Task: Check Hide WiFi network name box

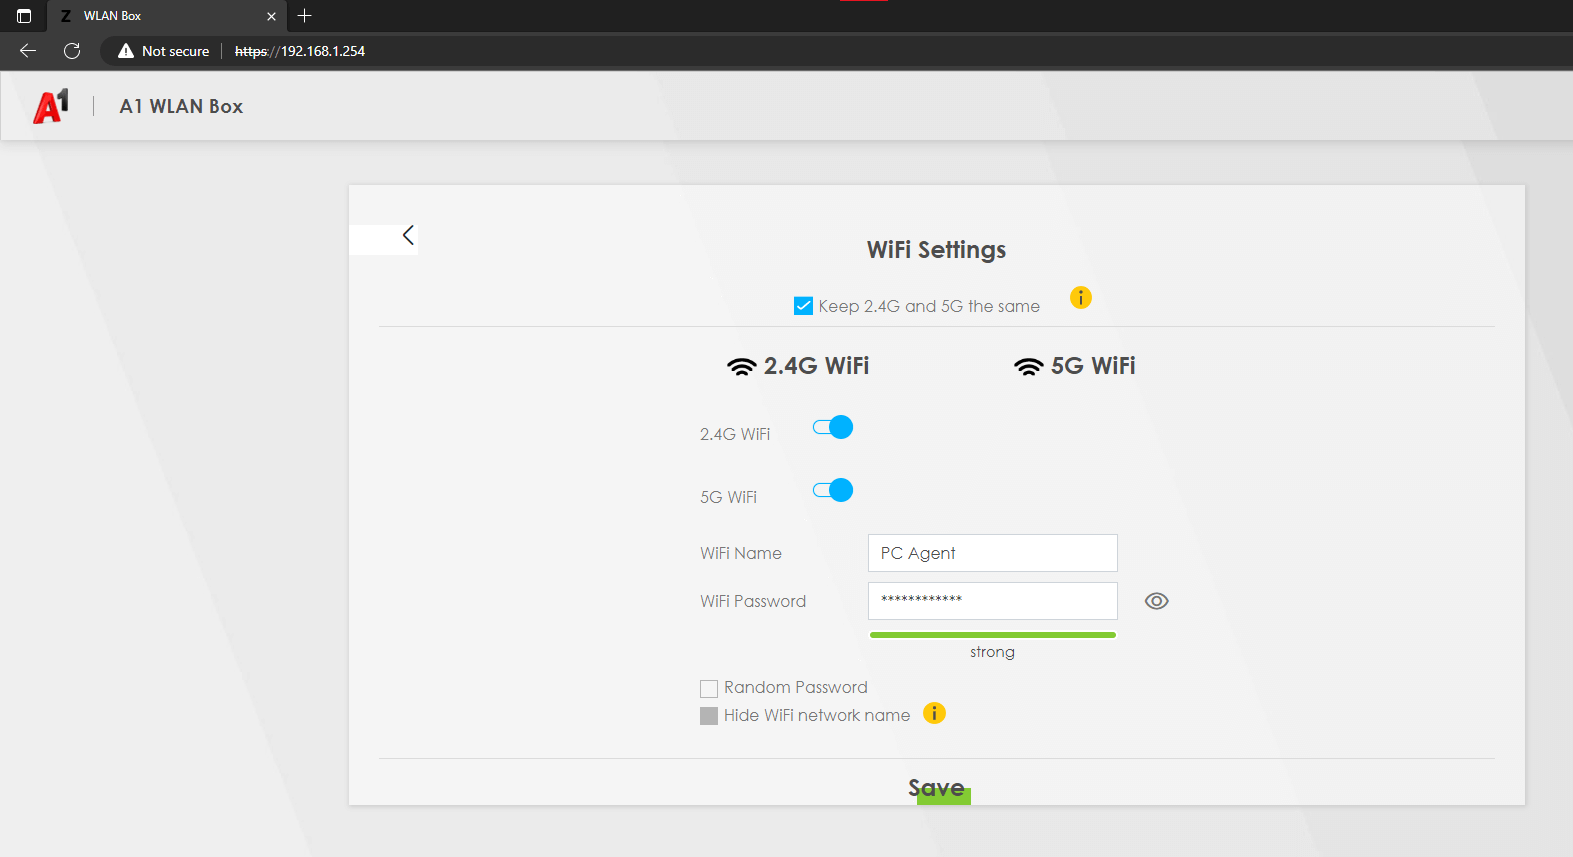Action: click(709, 716)
